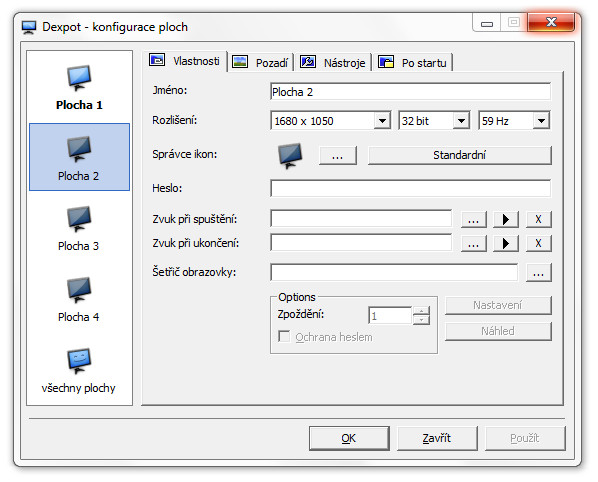
Task: Decrease Zpoždění with the down arrow
Action: pyautogui.click(x=421, y=320)
